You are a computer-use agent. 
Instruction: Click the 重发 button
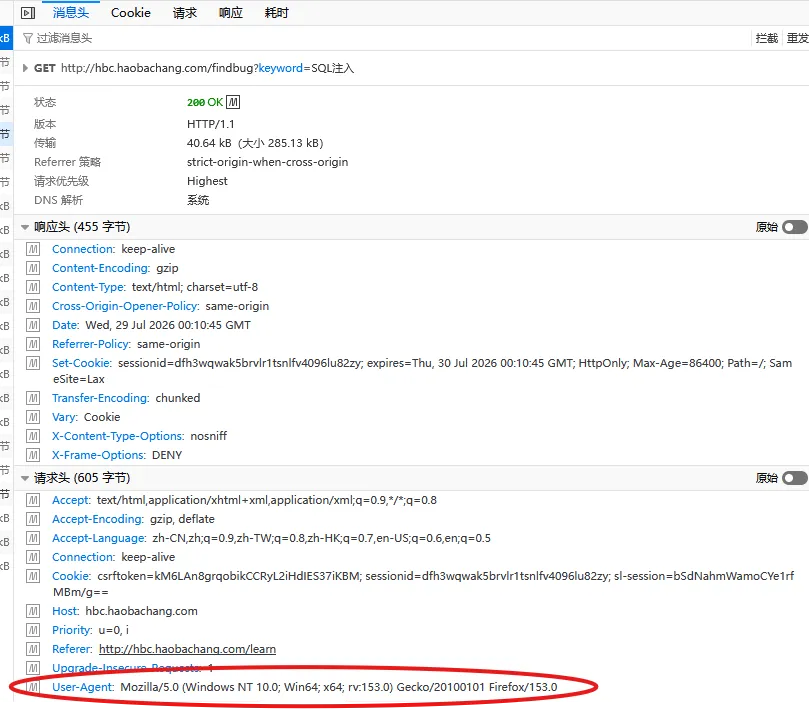(x=797, y=38)
